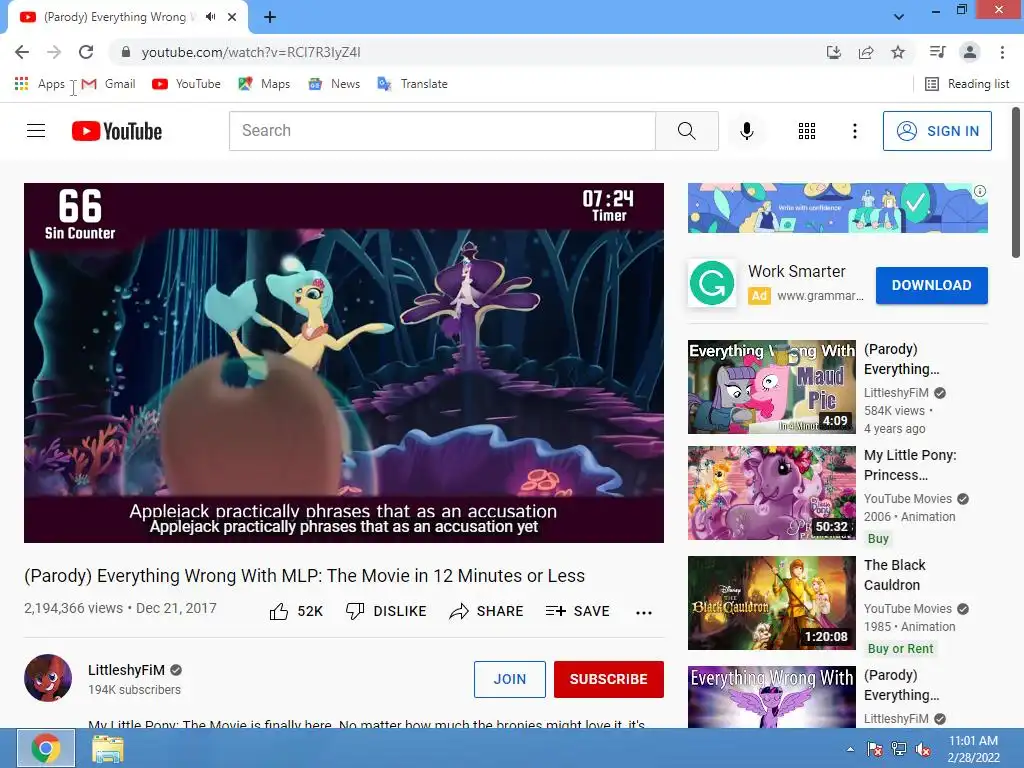Show hidden tray icons arrow
Screen dimensions: 1024x768
(850, 749)
